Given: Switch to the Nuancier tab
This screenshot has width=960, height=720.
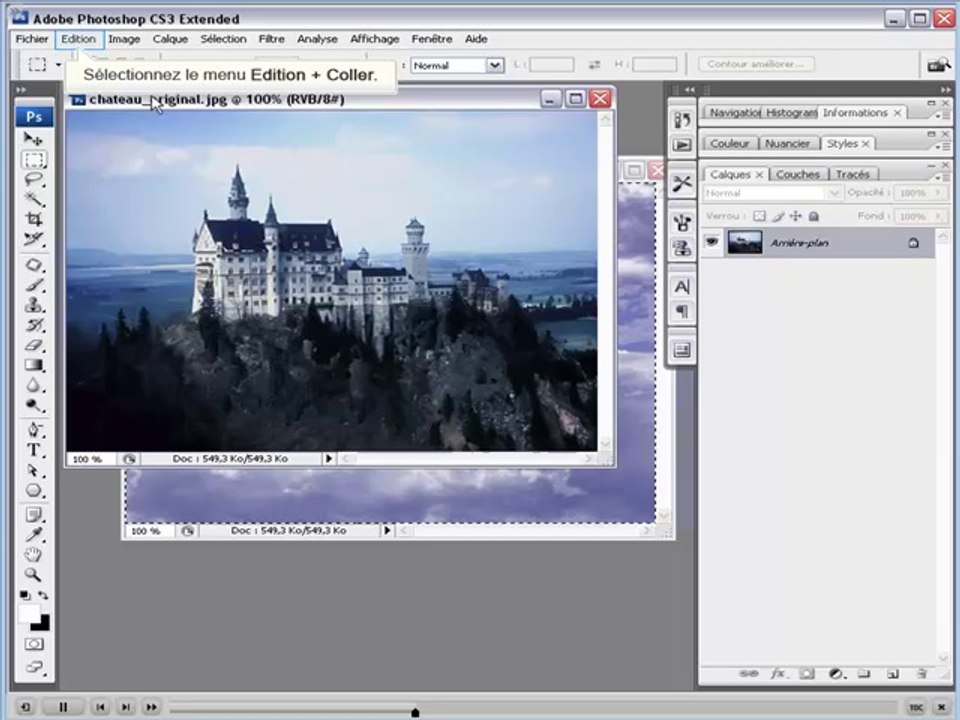Looking at the screenshot, I should tap(787, 144).
